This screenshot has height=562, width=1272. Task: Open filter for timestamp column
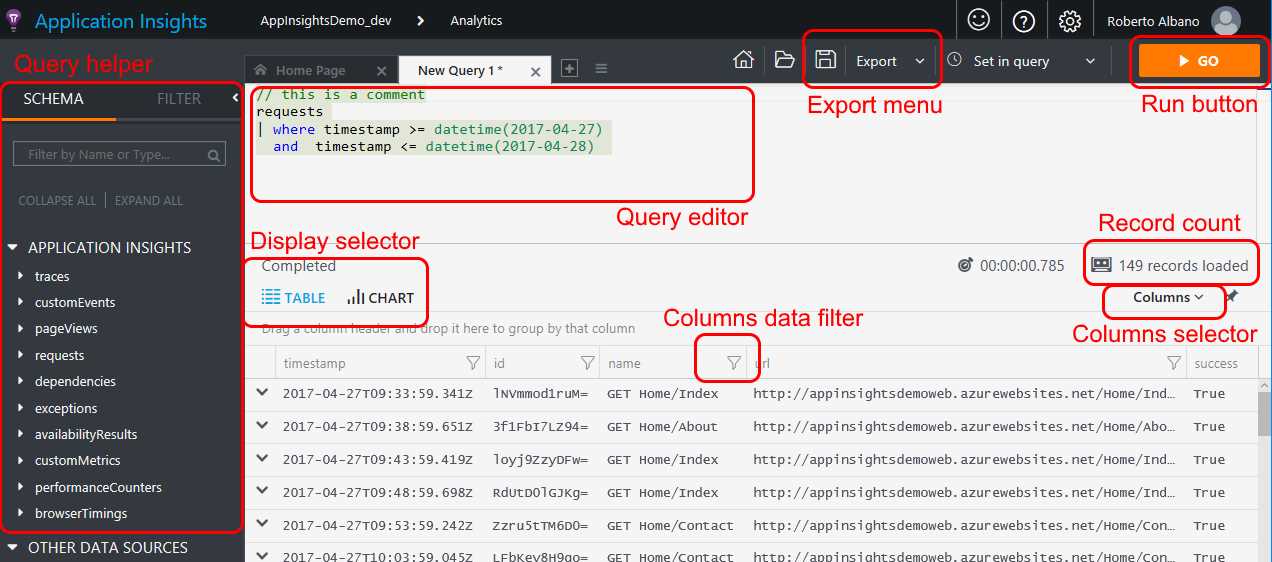click(472, 363)
